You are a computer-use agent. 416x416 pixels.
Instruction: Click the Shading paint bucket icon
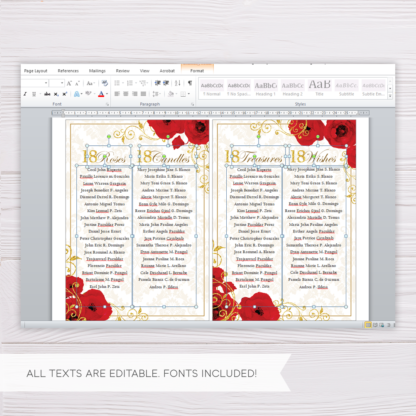pyautogui.click(x=171, y=94)
